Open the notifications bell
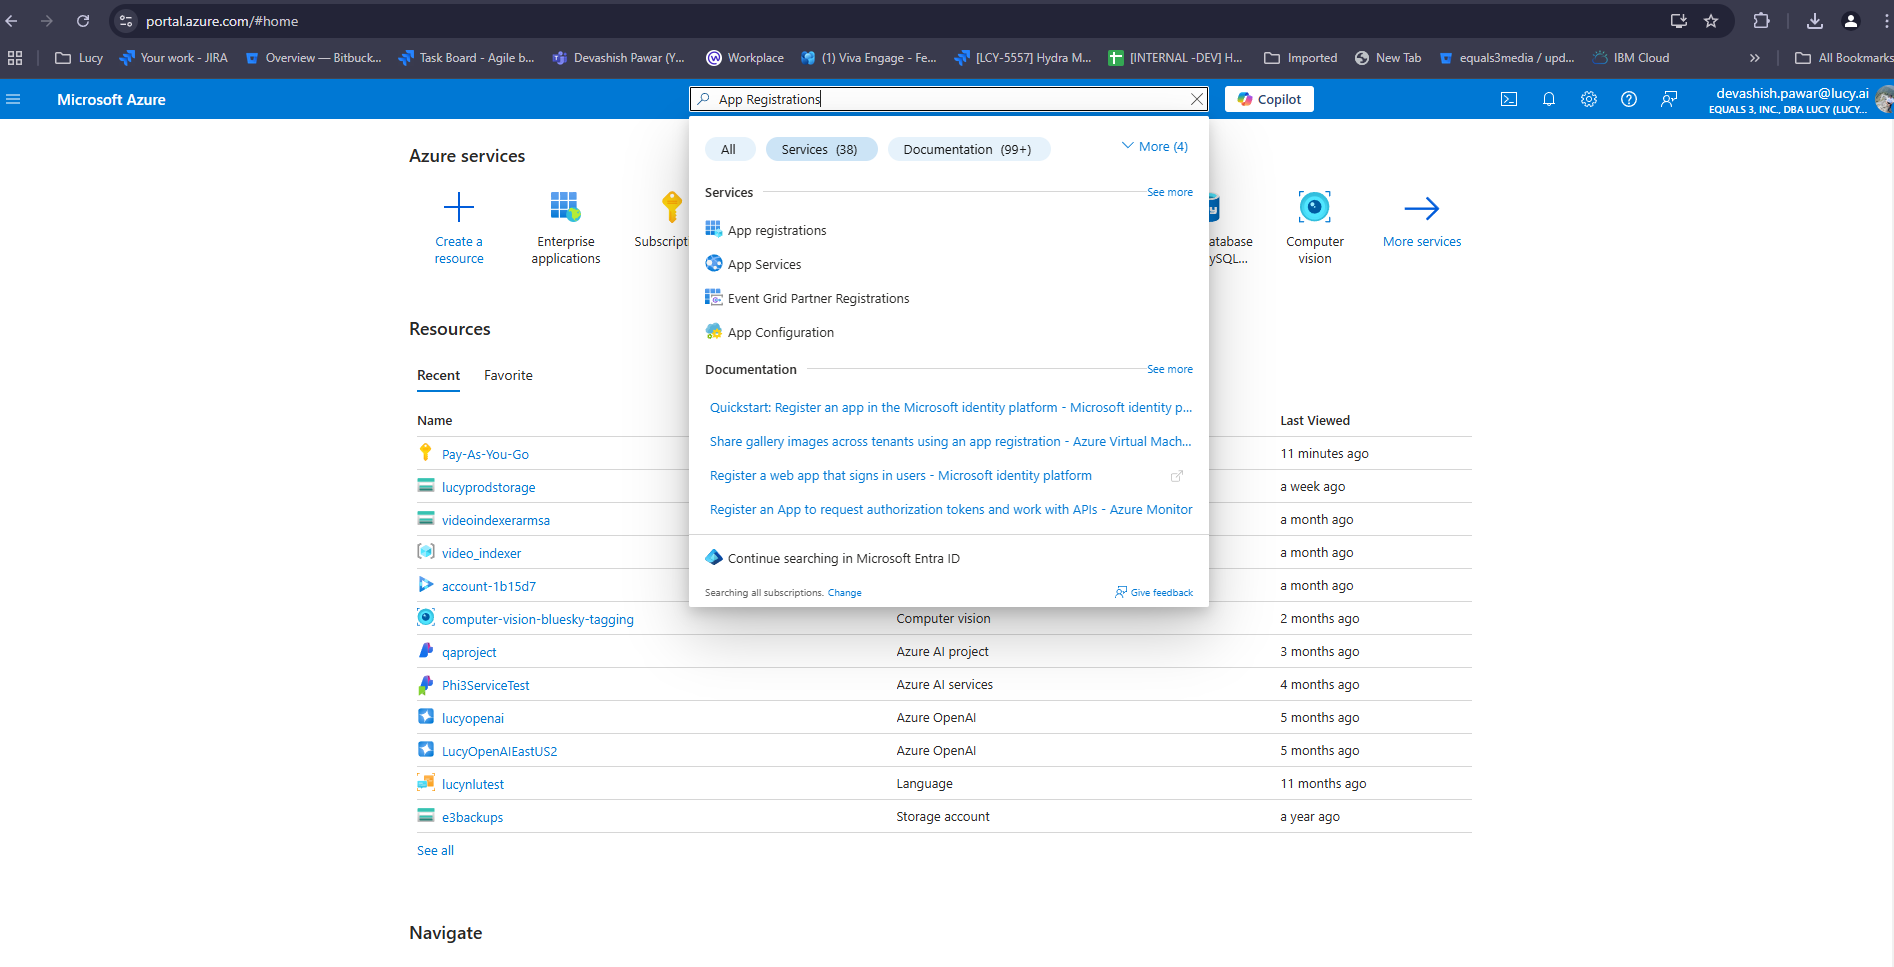Screen dimensions: 1894x967 click(x=1549, y=99)
